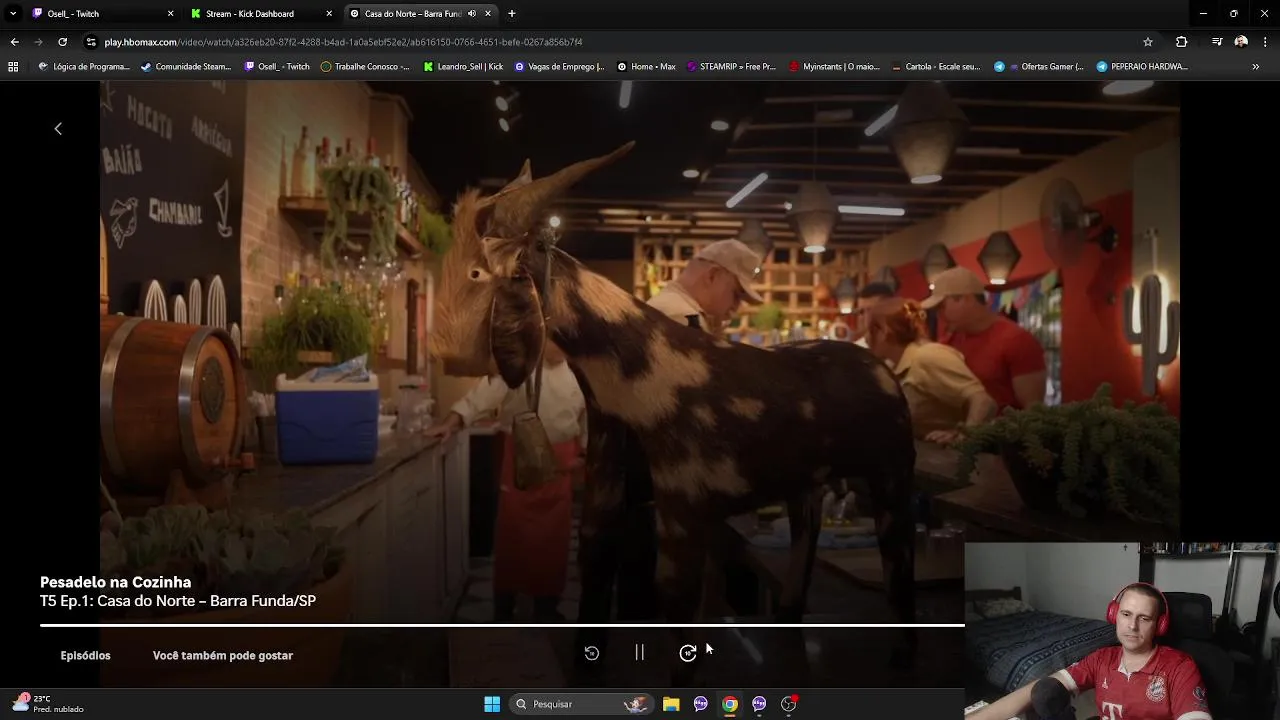
Task: Go back in browser history
Action: (14, 42)
